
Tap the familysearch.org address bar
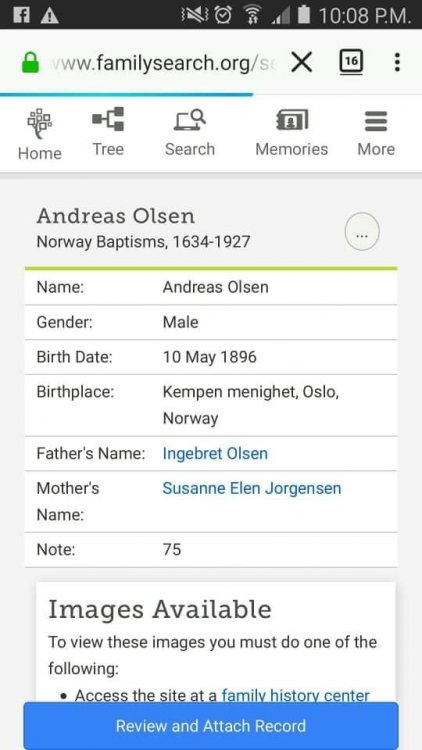pos(162,63)
